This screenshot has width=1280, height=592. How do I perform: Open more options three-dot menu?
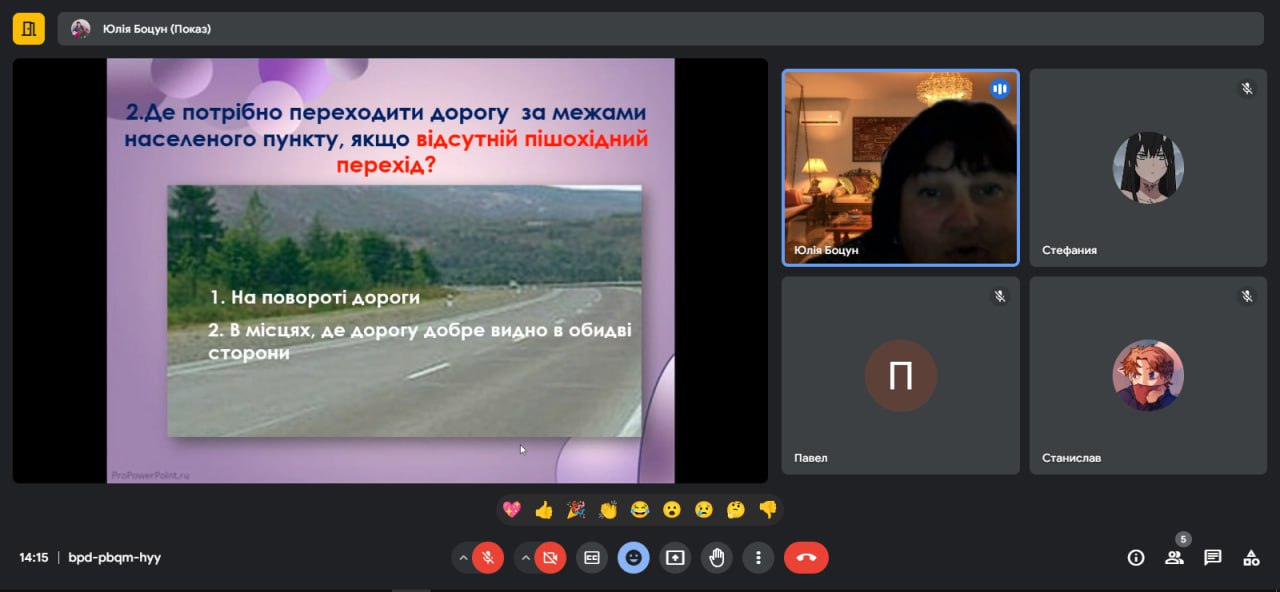(x=759, y=558)
